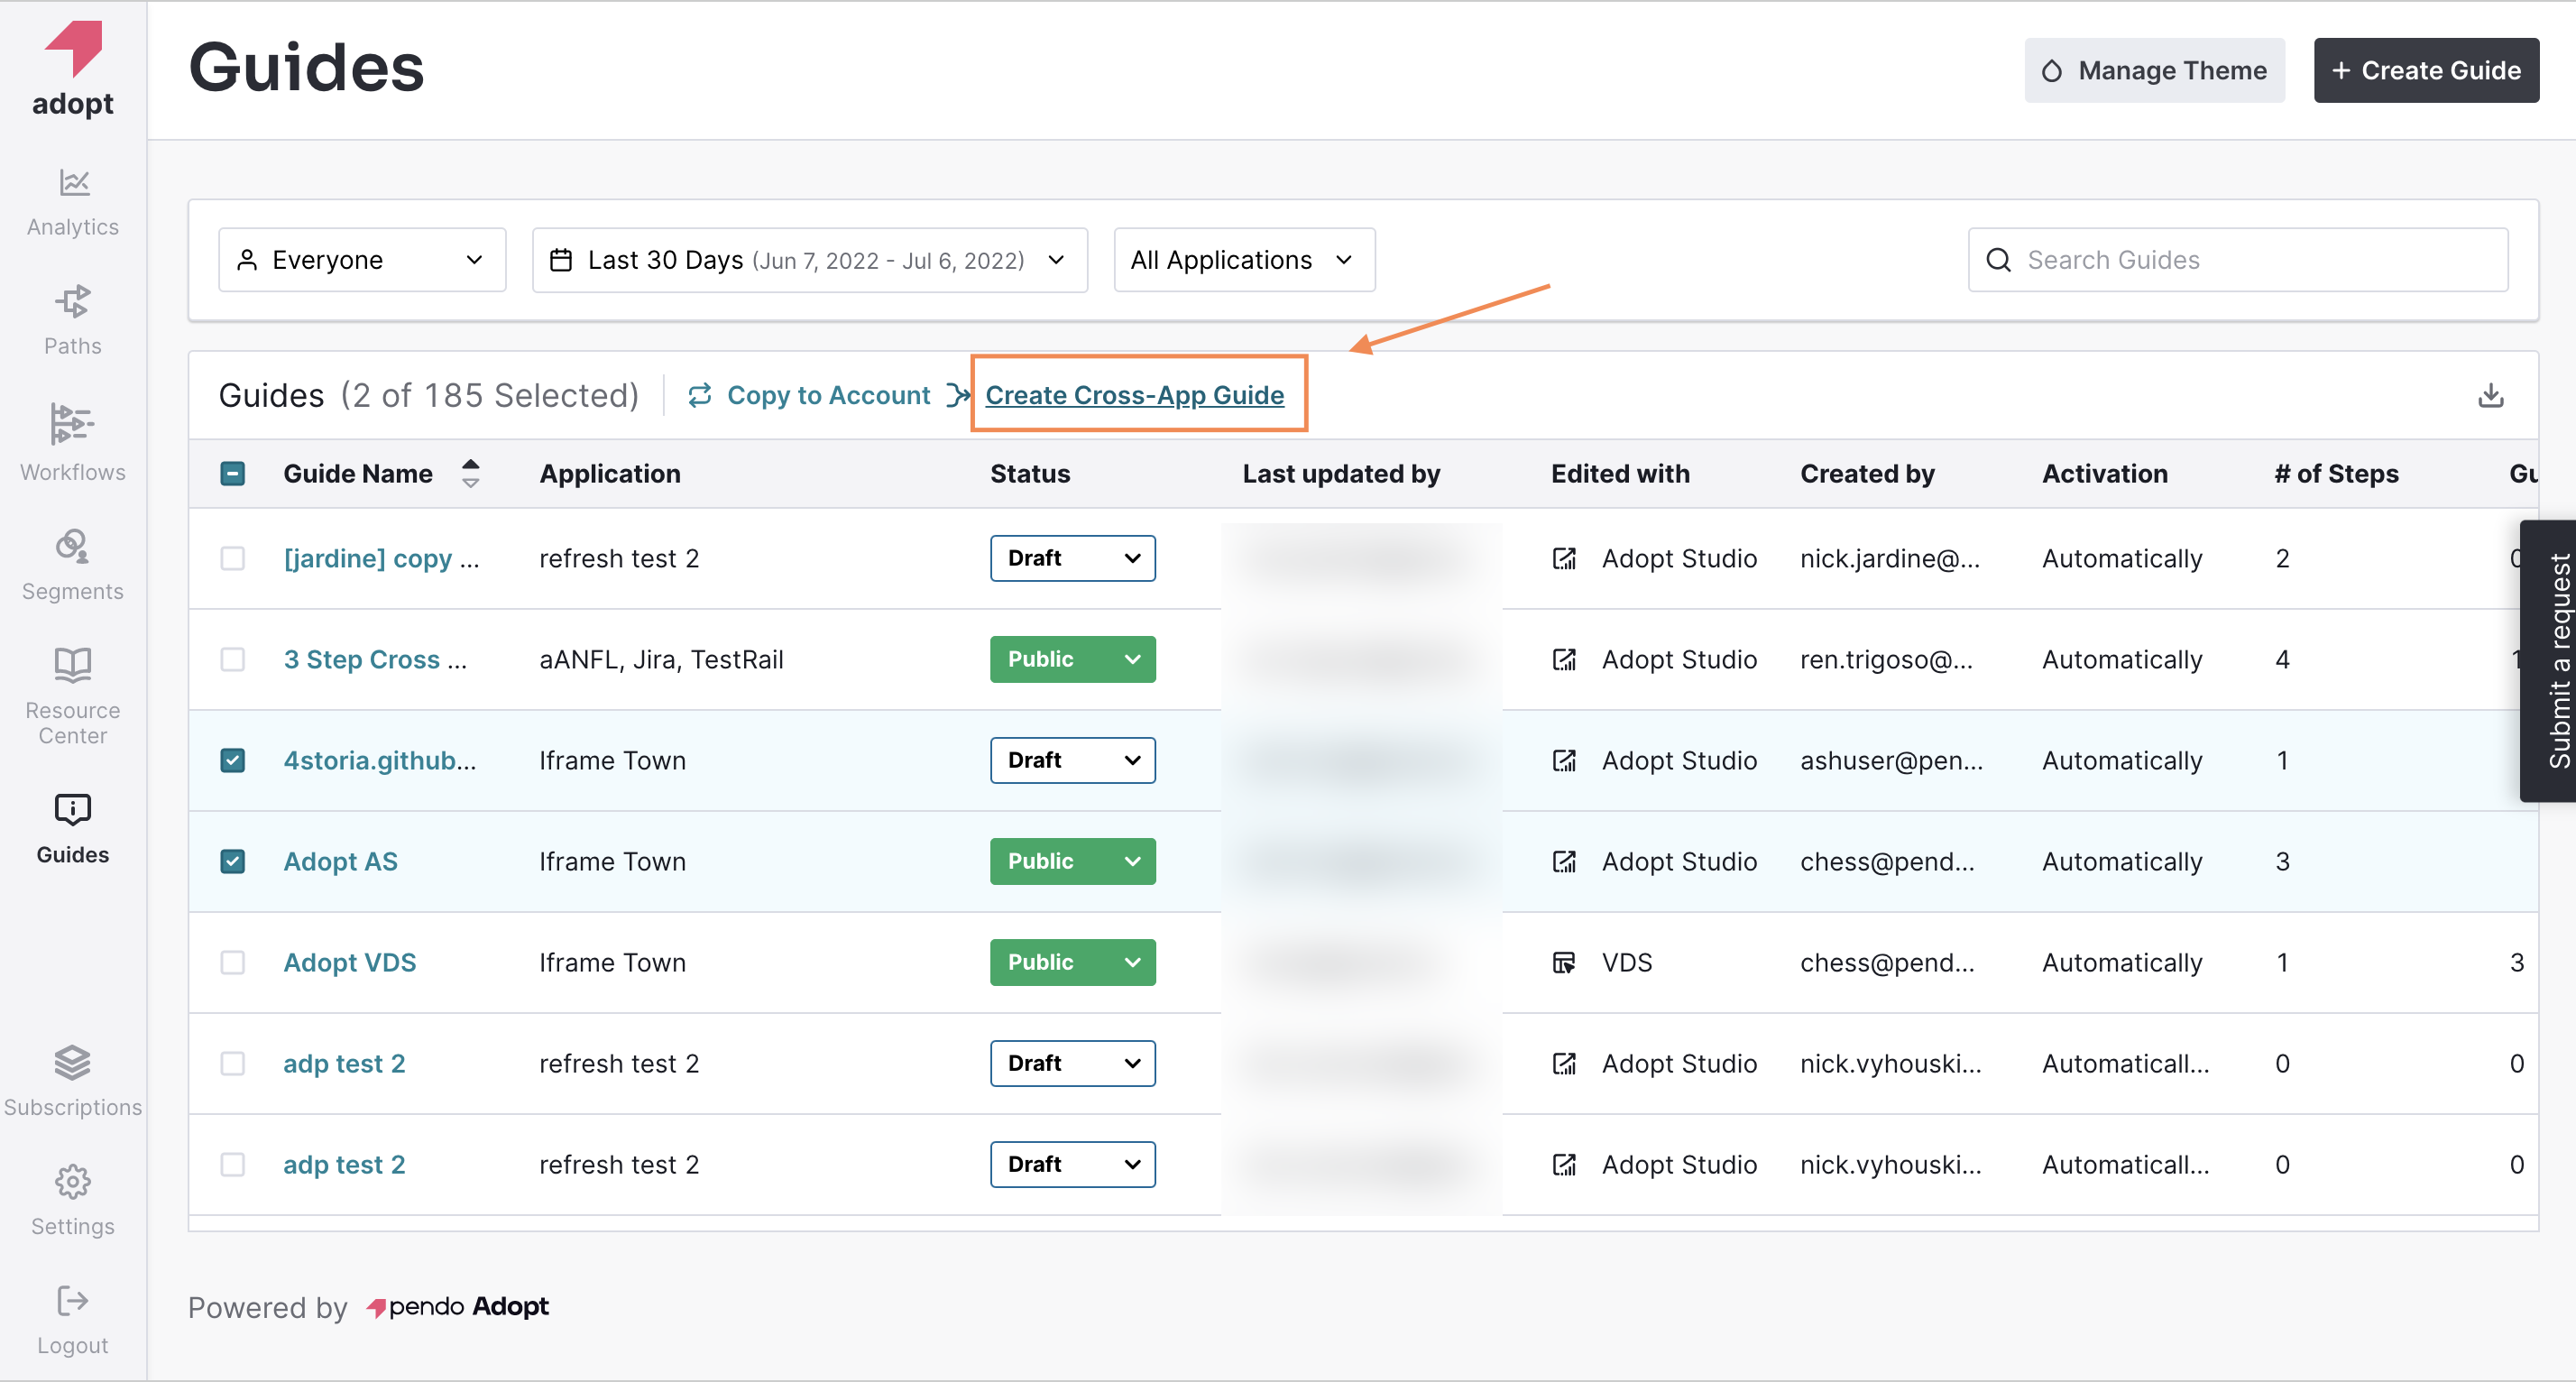
Task: Open the Last 30 Days date range dropdown
Action: (810, 260)
